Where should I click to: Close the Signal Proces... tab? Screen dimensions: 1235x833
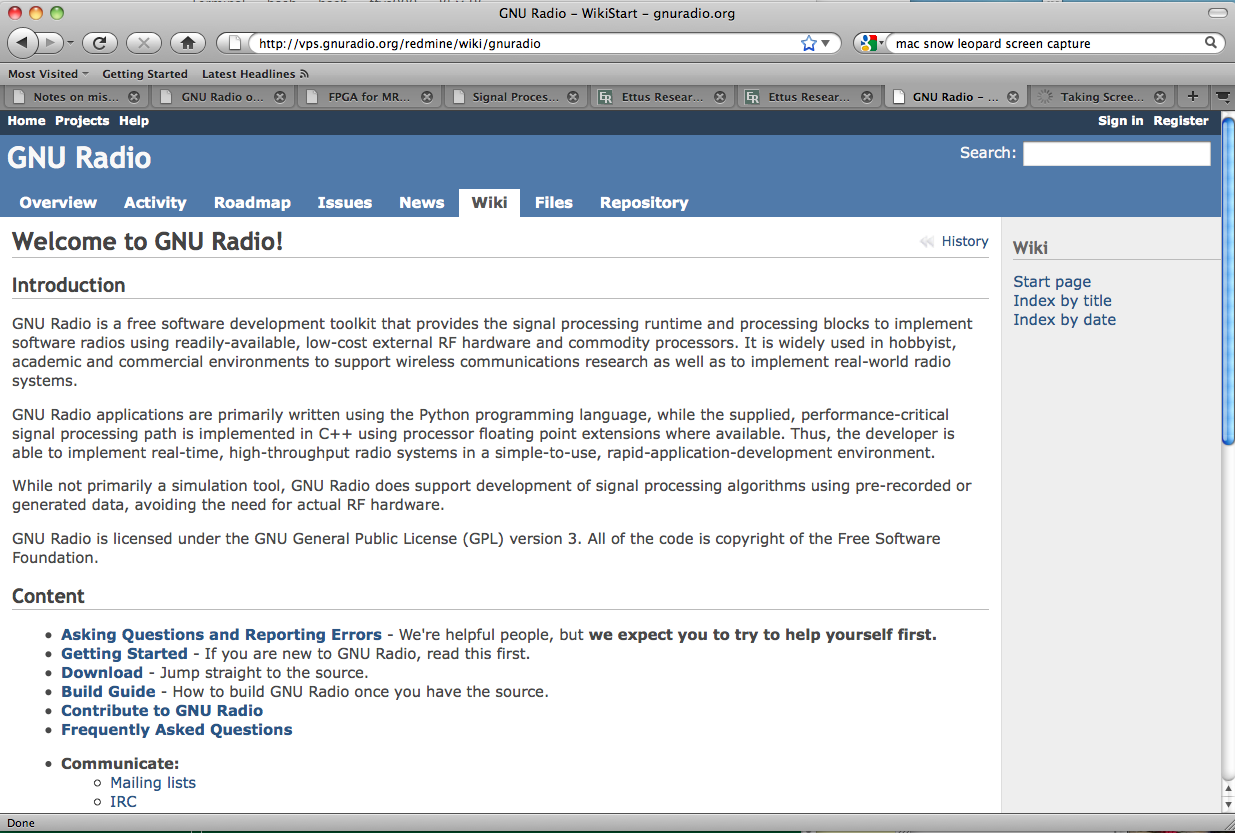573,97
